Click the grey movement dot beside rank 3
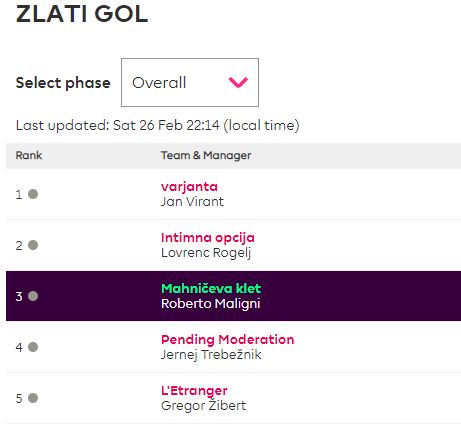 pos(33,296)
